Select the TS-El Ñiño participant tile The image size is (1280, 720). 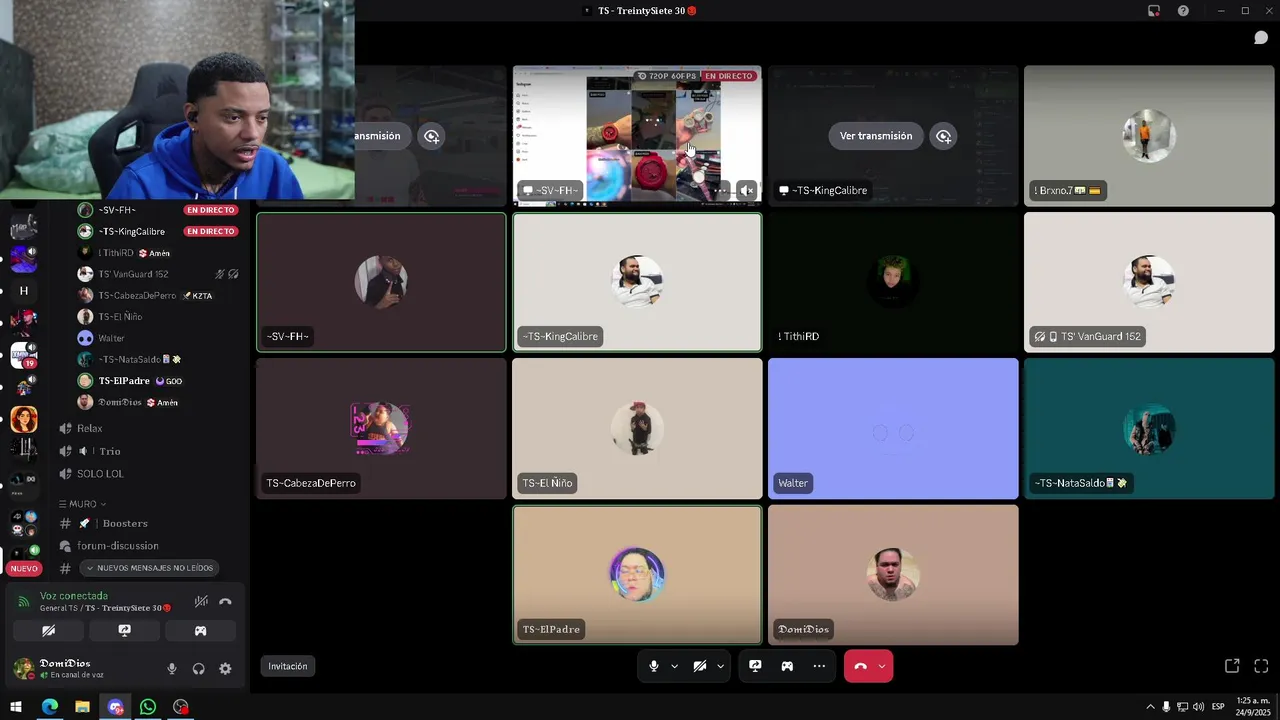637,429
